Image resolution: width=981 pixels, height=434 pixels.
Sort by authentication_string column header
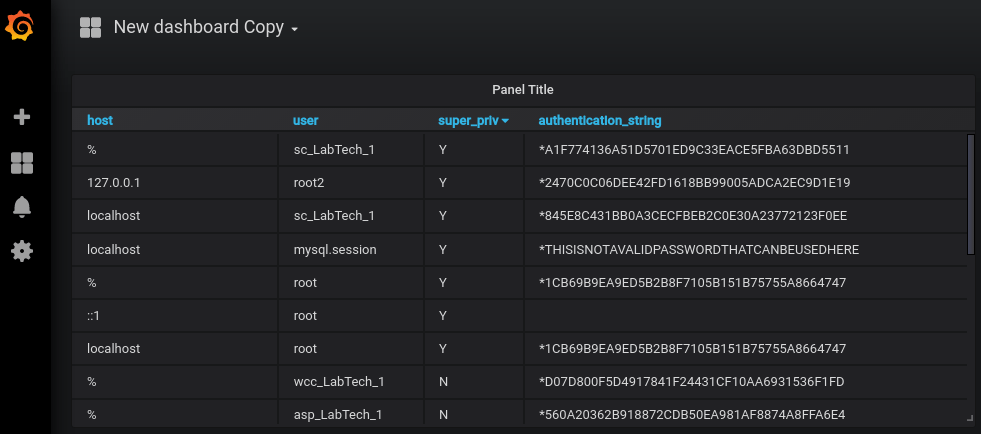pyautogui.click(x=600, y=121)
